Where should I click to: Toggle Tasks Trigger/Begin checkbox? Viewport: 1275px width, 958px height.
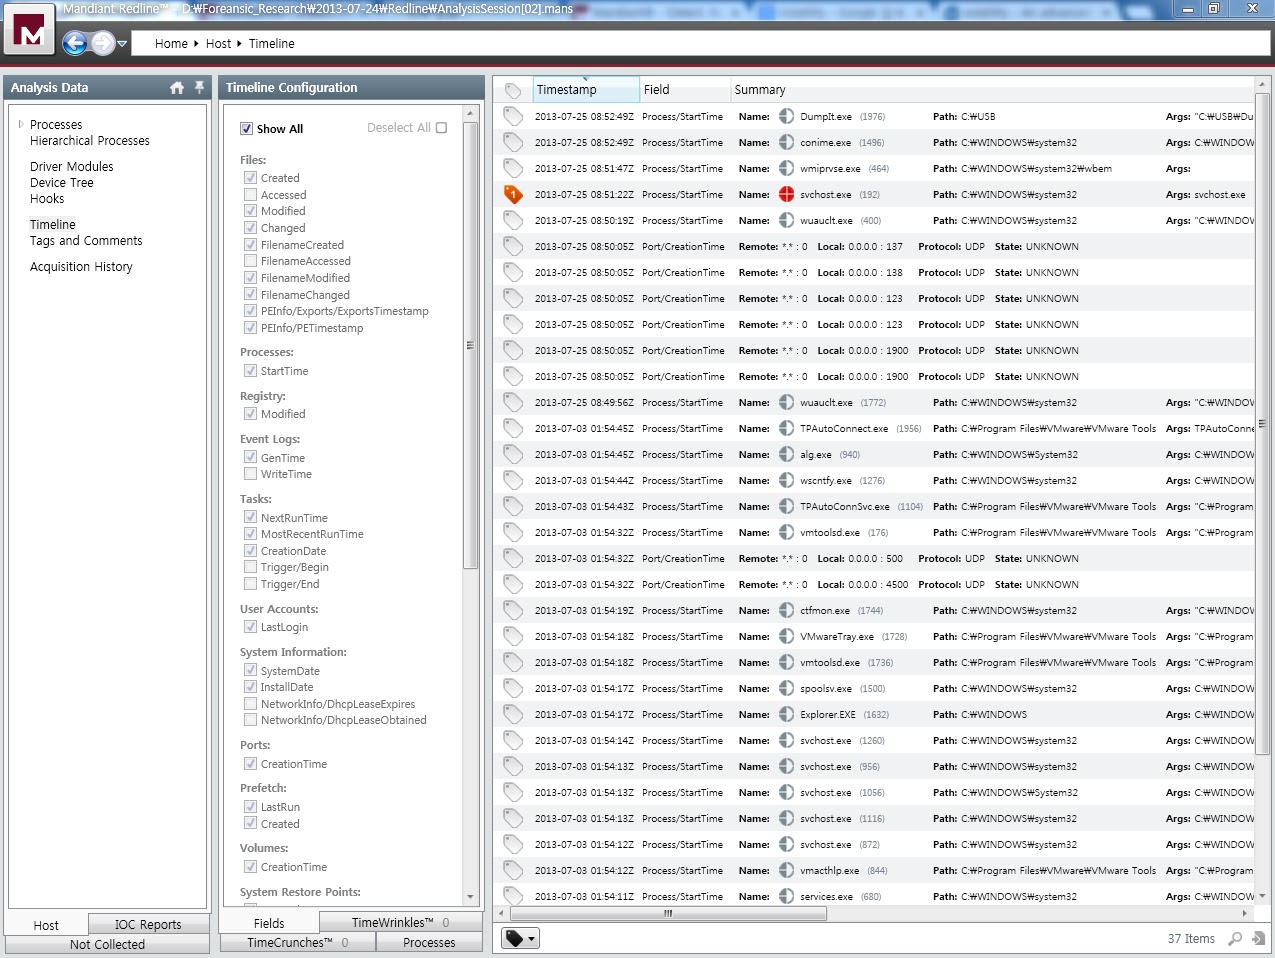251,567
